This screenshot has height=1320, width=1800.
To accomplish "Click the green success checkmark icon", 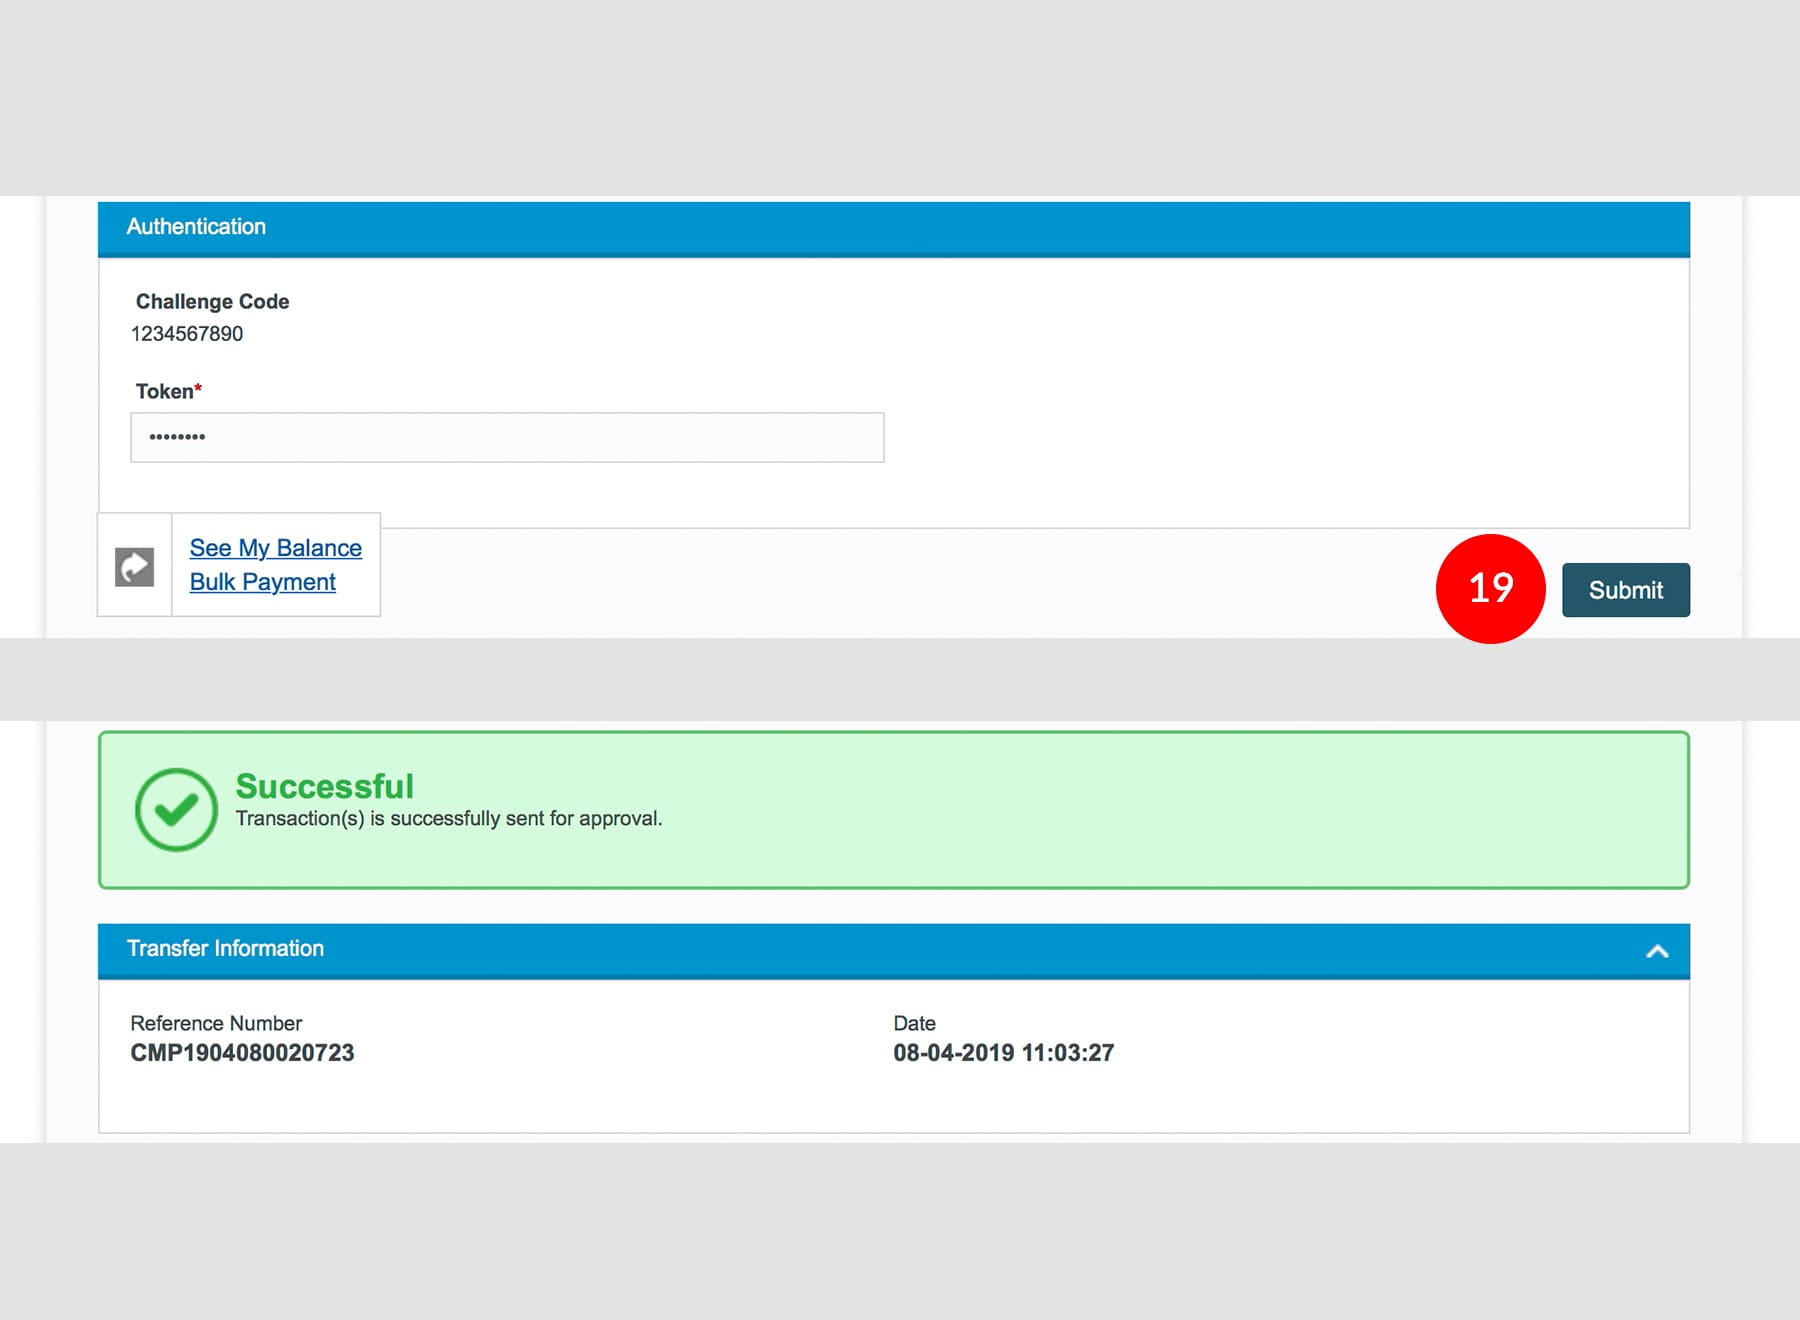I will 176,810.
